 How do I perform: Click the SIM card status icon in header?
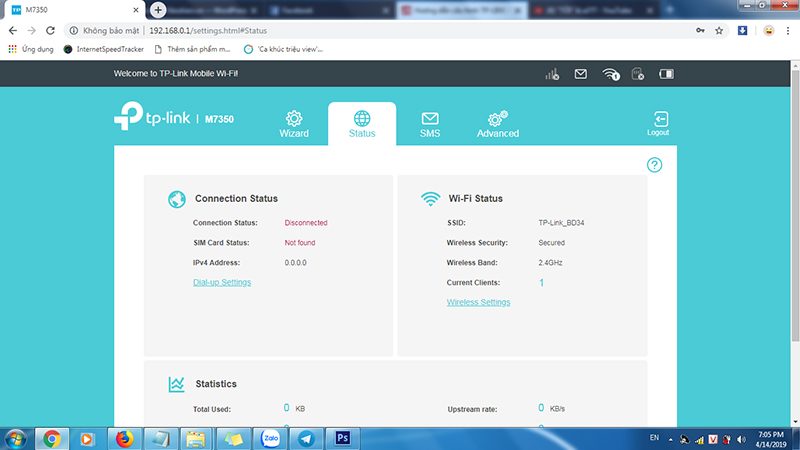click(638, 74)
